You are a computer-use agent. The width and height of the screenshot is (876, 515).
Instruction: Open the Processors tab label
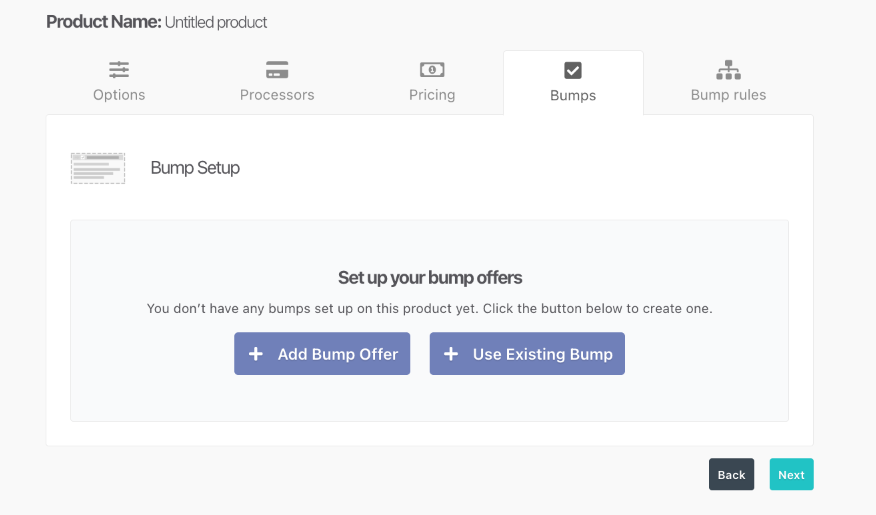(277, 95)
